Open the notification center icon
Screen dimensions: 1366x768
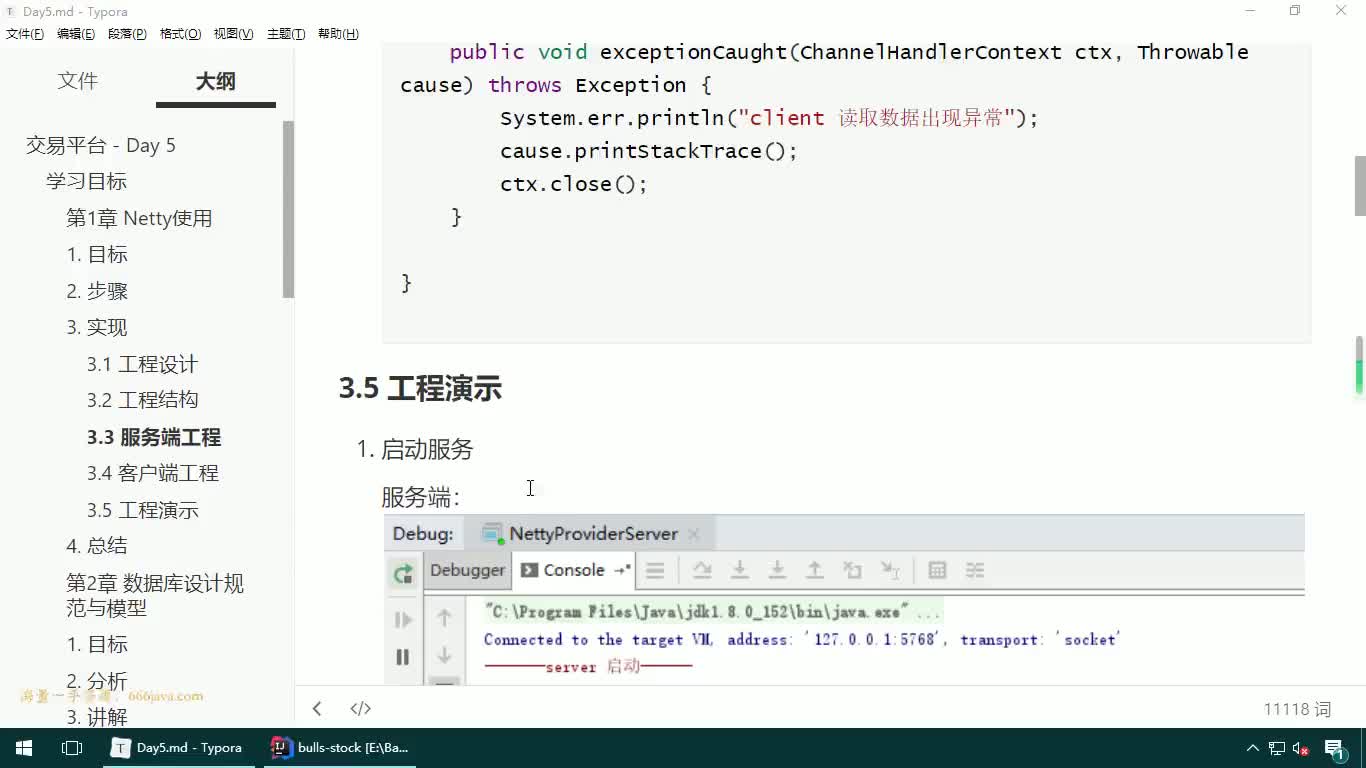[x=1335, y=748]
